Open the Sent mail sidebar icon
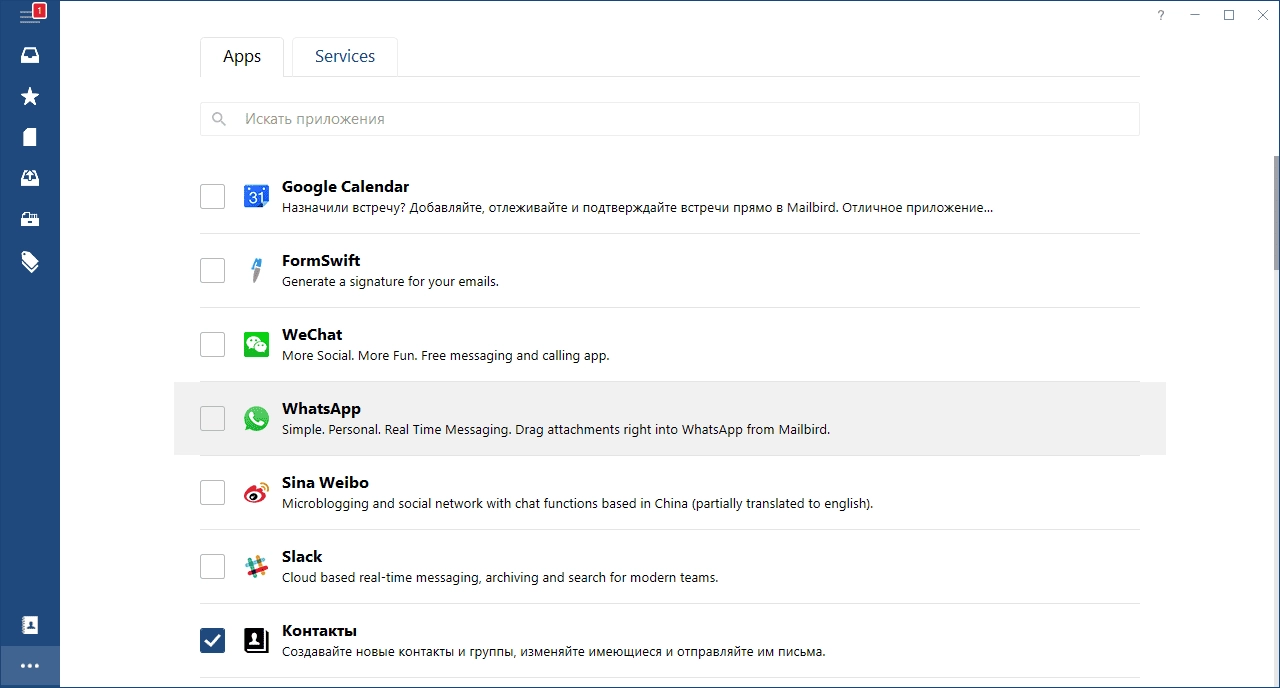Image resolution: width=1280 pixels, height=688 pixels. tap(30, 178)
